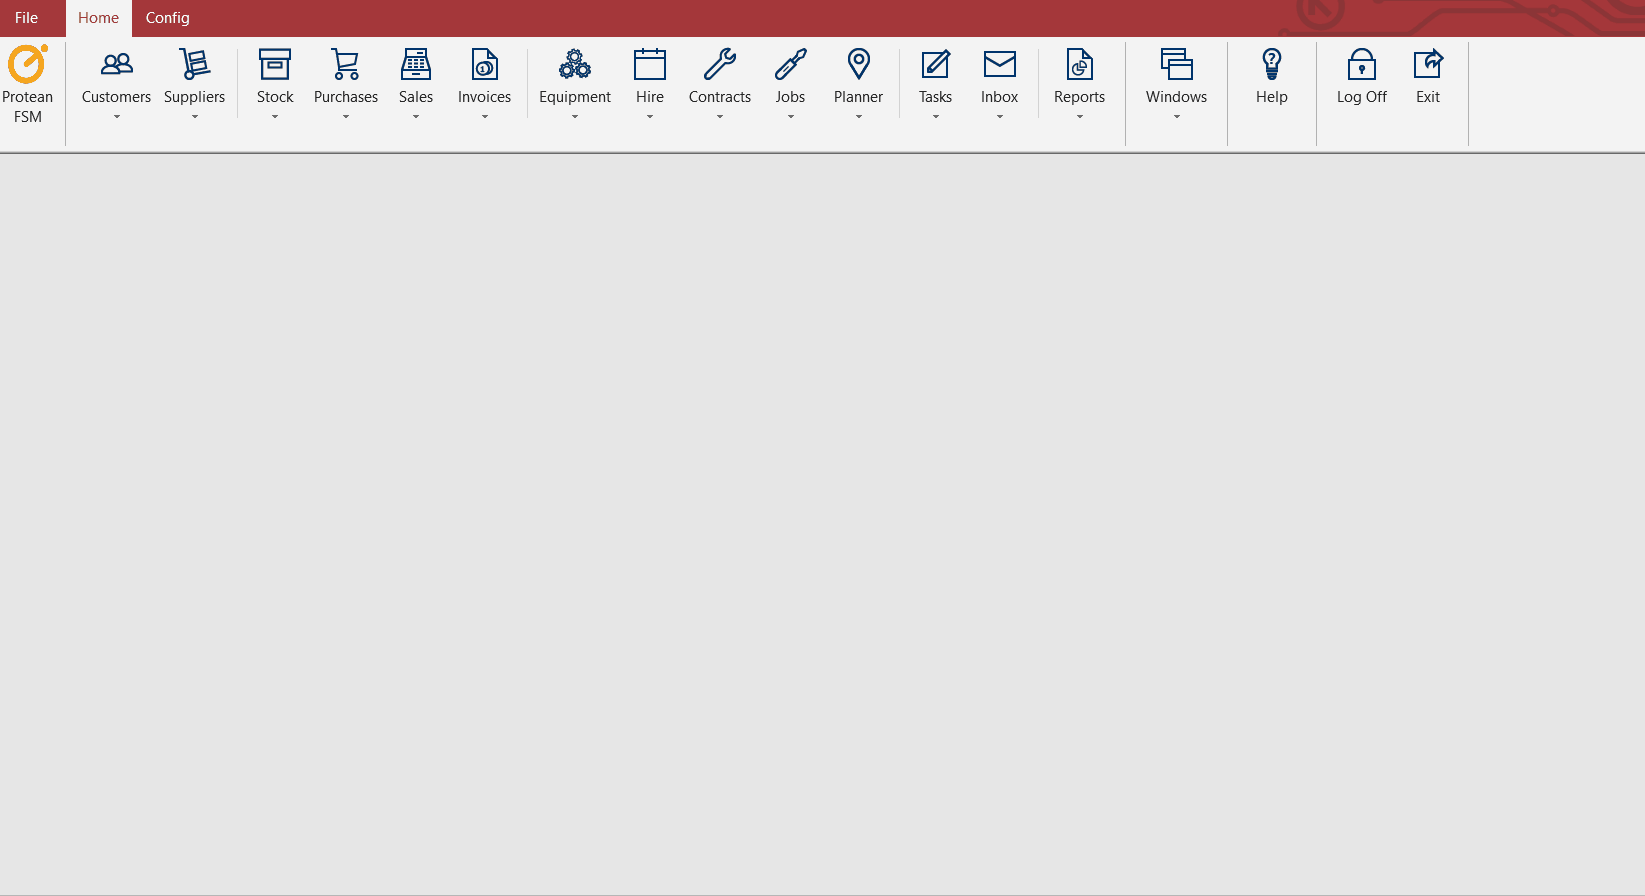This screenshot has height=896, width=1645.
Task: Open the File menu tab
Action: (x=27, y=18)
